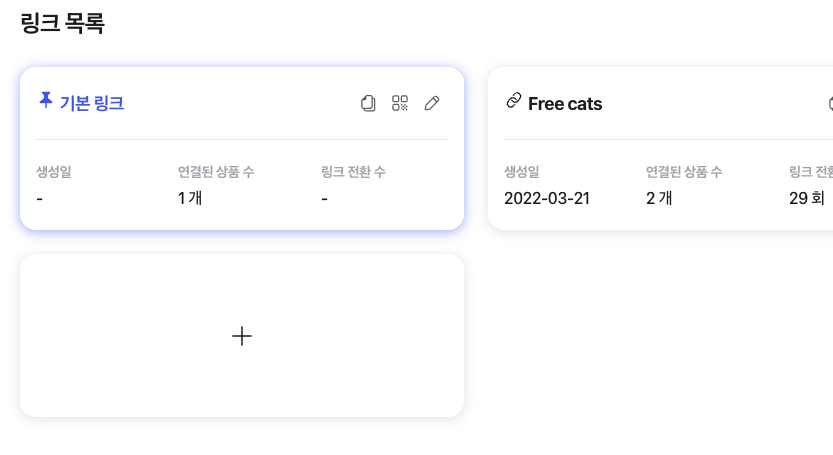The height and width of the screenshot is (455, 833).
Task: Click the 생성일 label in the Free cats card
Action: point(522,172)
